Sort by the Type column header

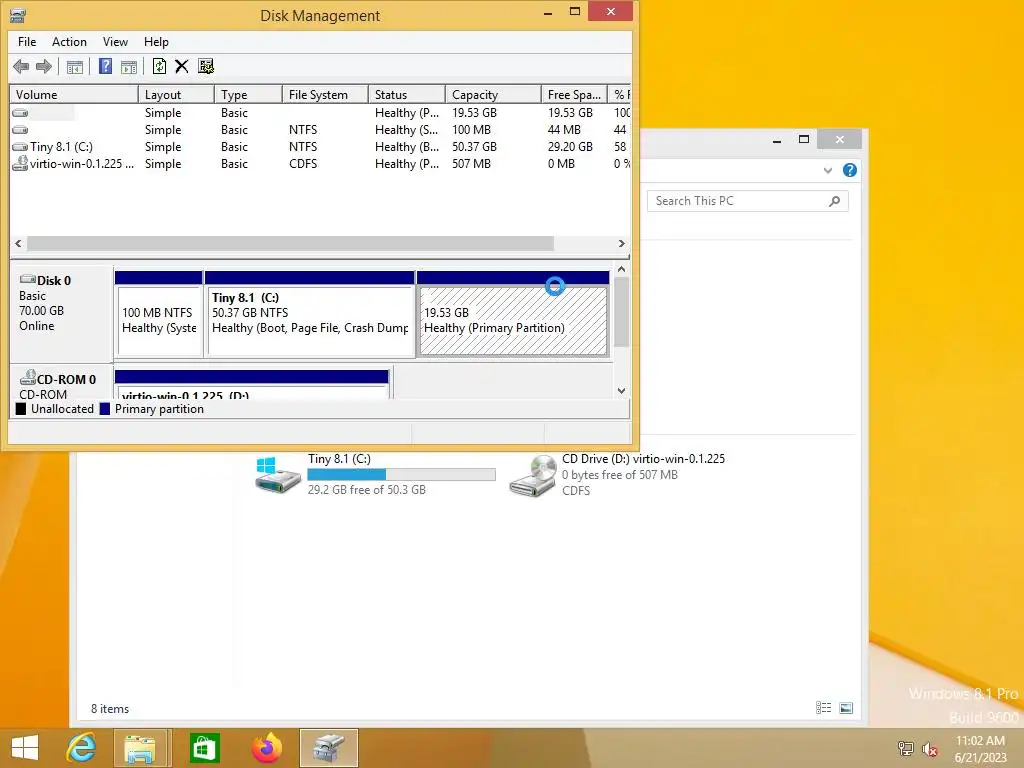coord(248,95)
